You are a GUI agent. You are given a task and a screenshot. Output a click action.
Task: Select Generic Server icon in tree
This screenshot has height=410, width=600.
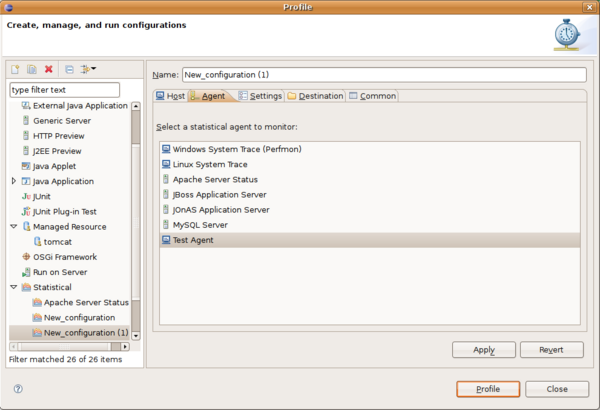pos(26,121)
